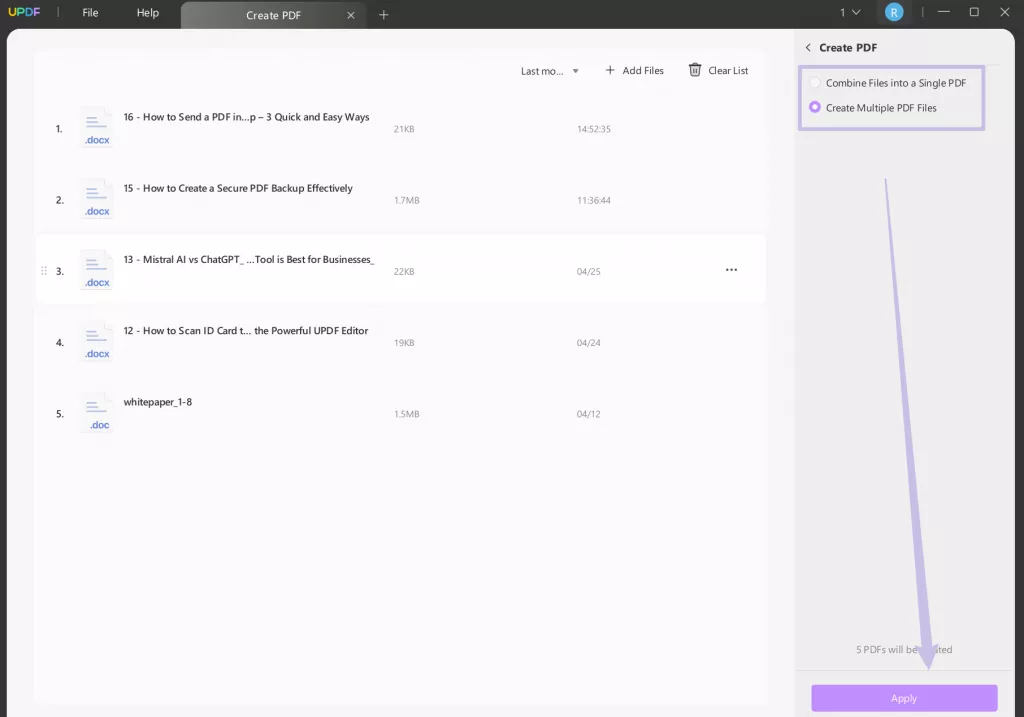Click the user avatar R icon
The height and width of the screenshot is (717, 1024).
pos(893,13)
